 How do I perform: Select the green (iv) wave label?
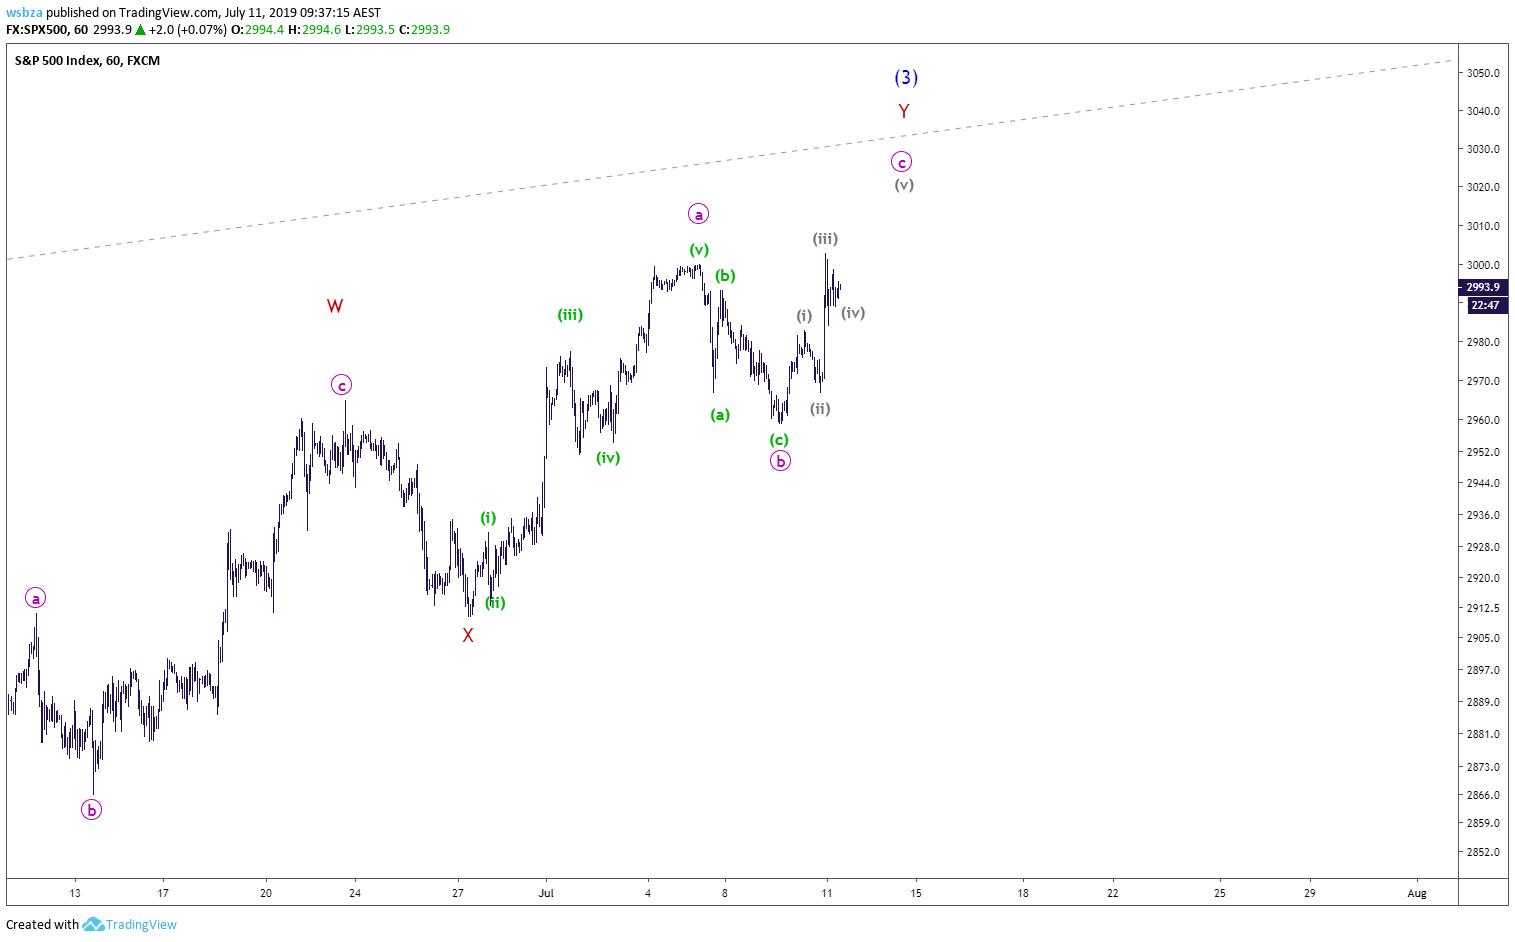608,458
